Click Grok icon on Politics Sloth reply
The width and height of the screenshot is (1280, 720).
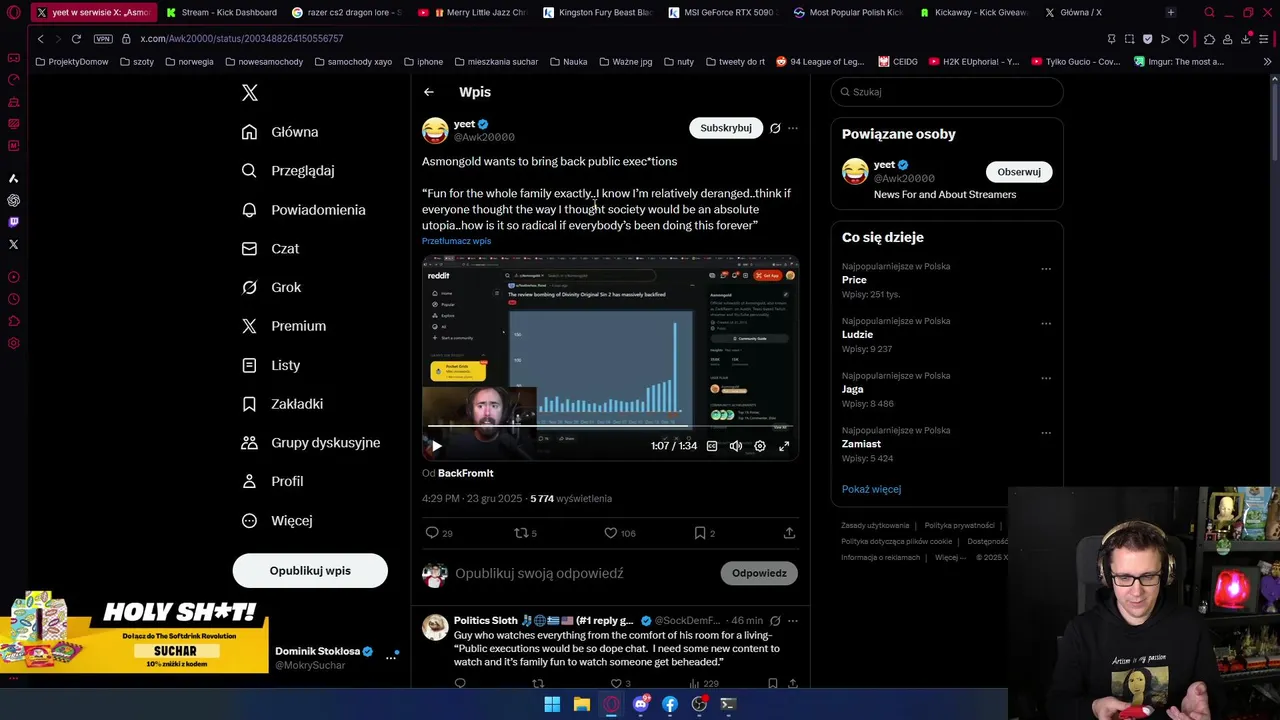point(775,621)
